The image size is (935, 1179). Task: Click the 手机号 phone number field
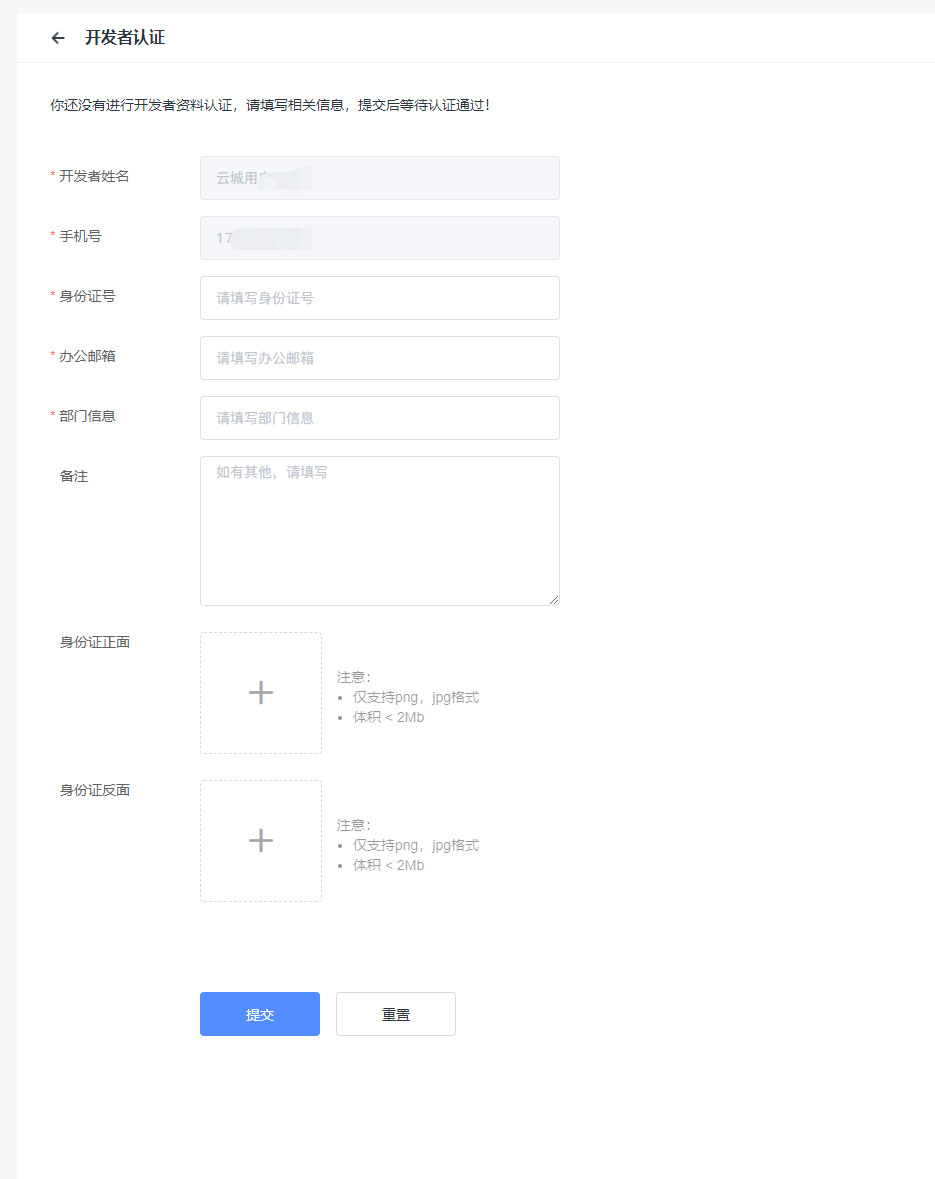(380, 238)
